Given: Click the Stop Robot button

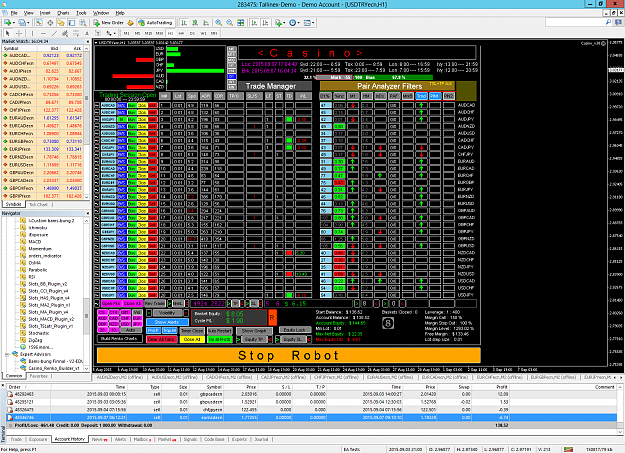Looking at the screenshot, I should coord(288,355).
